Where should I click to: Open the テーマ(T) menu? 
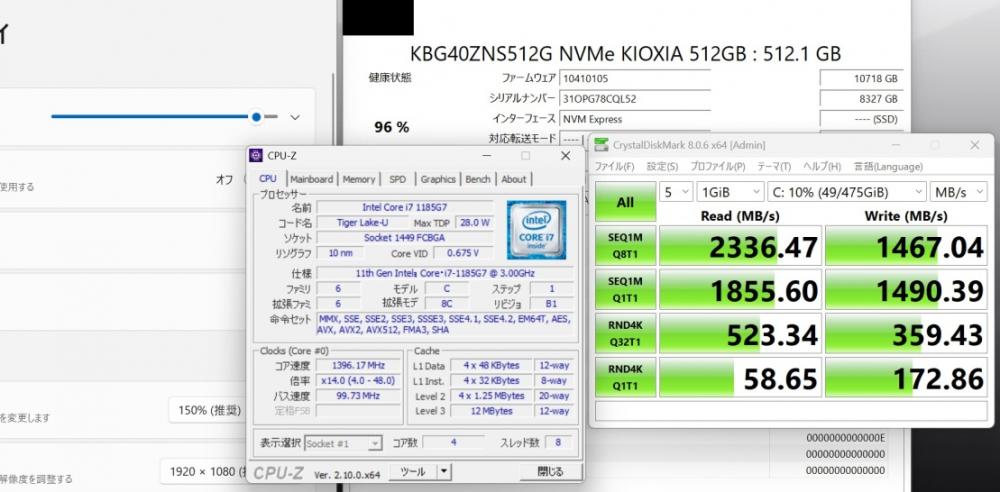tap(774, 167)
